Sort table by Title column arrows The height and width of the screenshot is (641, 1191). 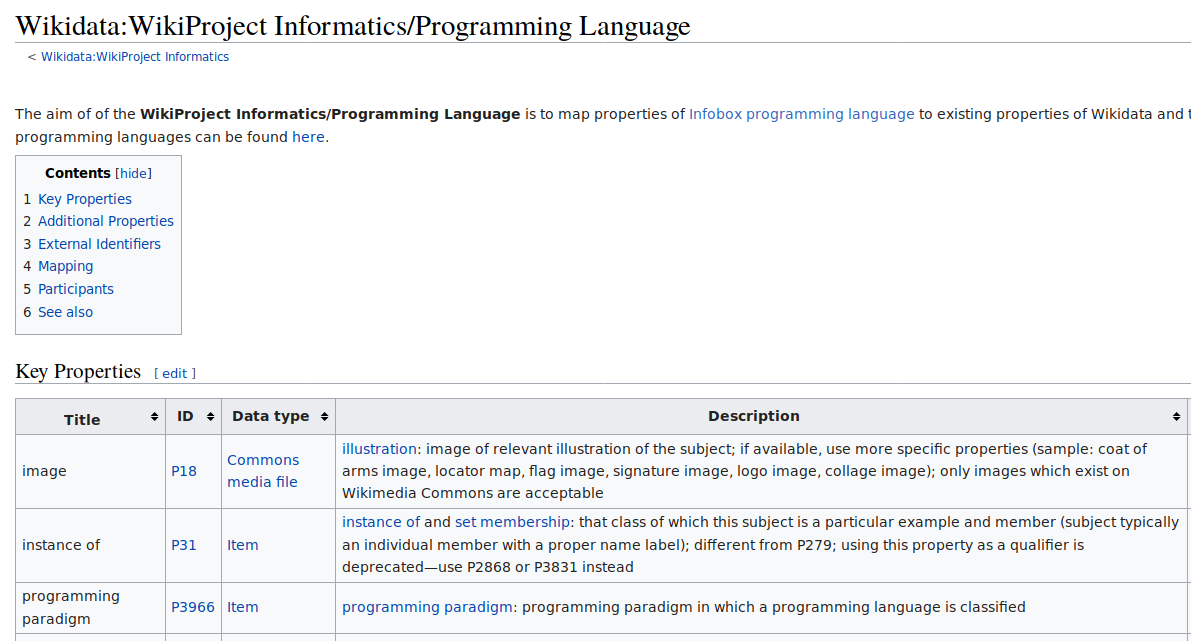[154, 417]
